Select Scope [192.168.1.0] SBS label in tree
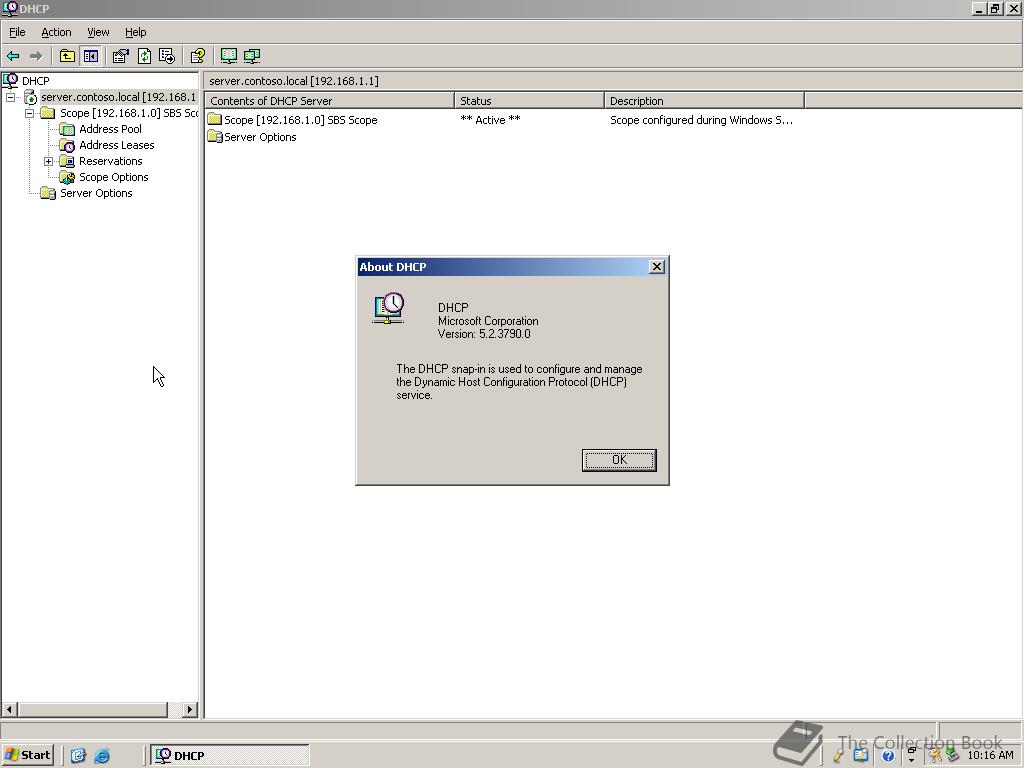The image size is (1024, 768). [129, 113]
